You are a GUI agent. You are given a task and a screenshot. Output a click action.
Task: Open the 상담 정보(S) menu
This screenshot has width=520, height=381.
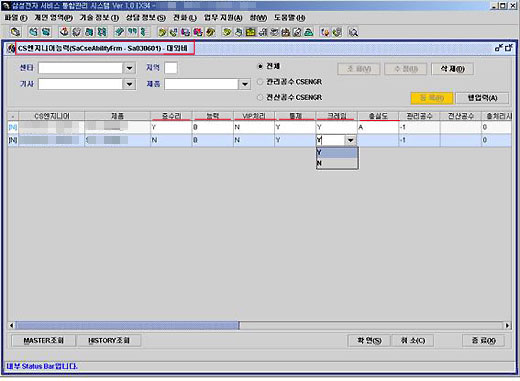click(x=145, y=18)
